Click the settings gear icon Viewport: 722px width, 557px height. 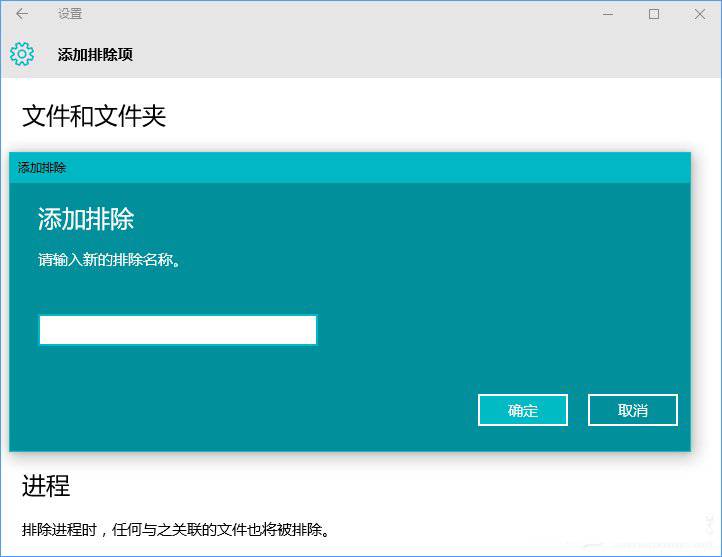tap(22, 54)
